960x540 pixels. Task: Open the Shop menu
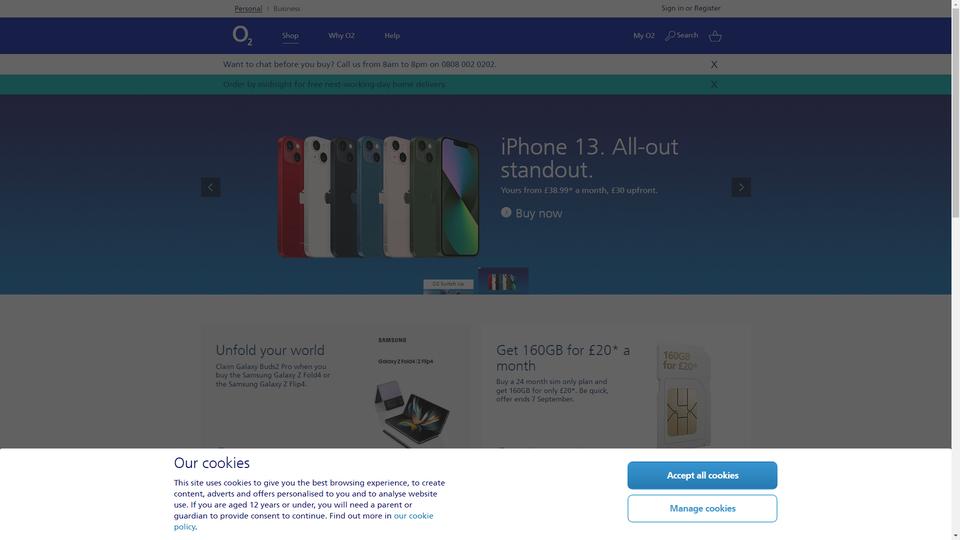click(290, 36)
